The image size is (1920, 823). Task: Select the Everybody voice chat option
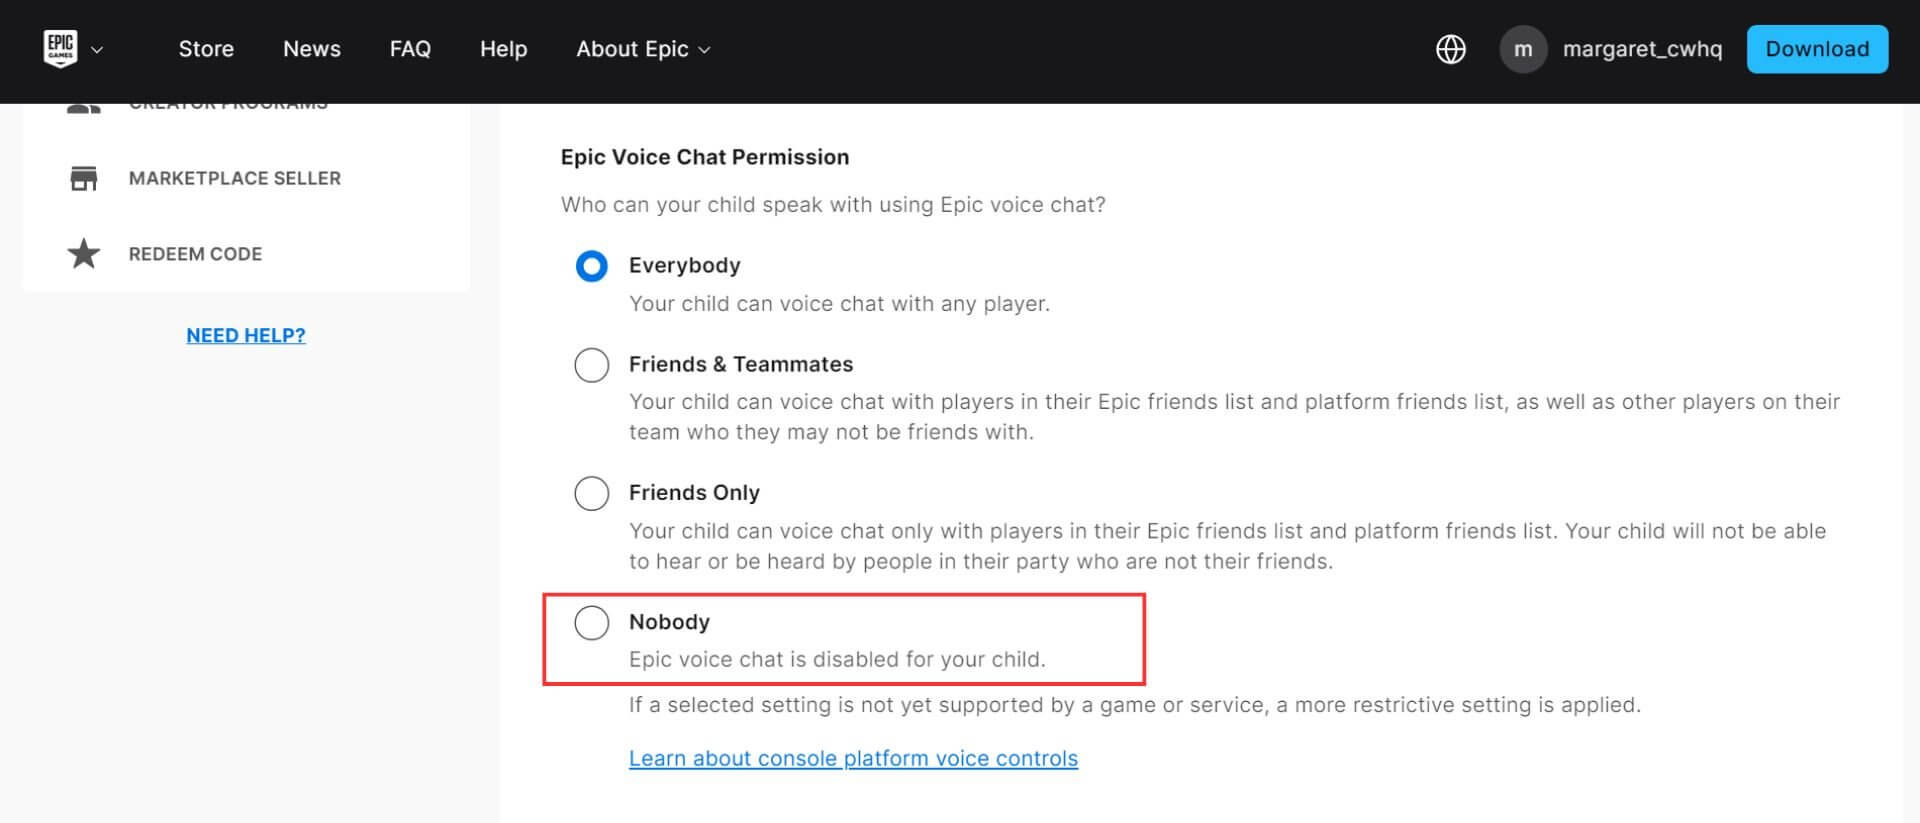pos(591,266)
